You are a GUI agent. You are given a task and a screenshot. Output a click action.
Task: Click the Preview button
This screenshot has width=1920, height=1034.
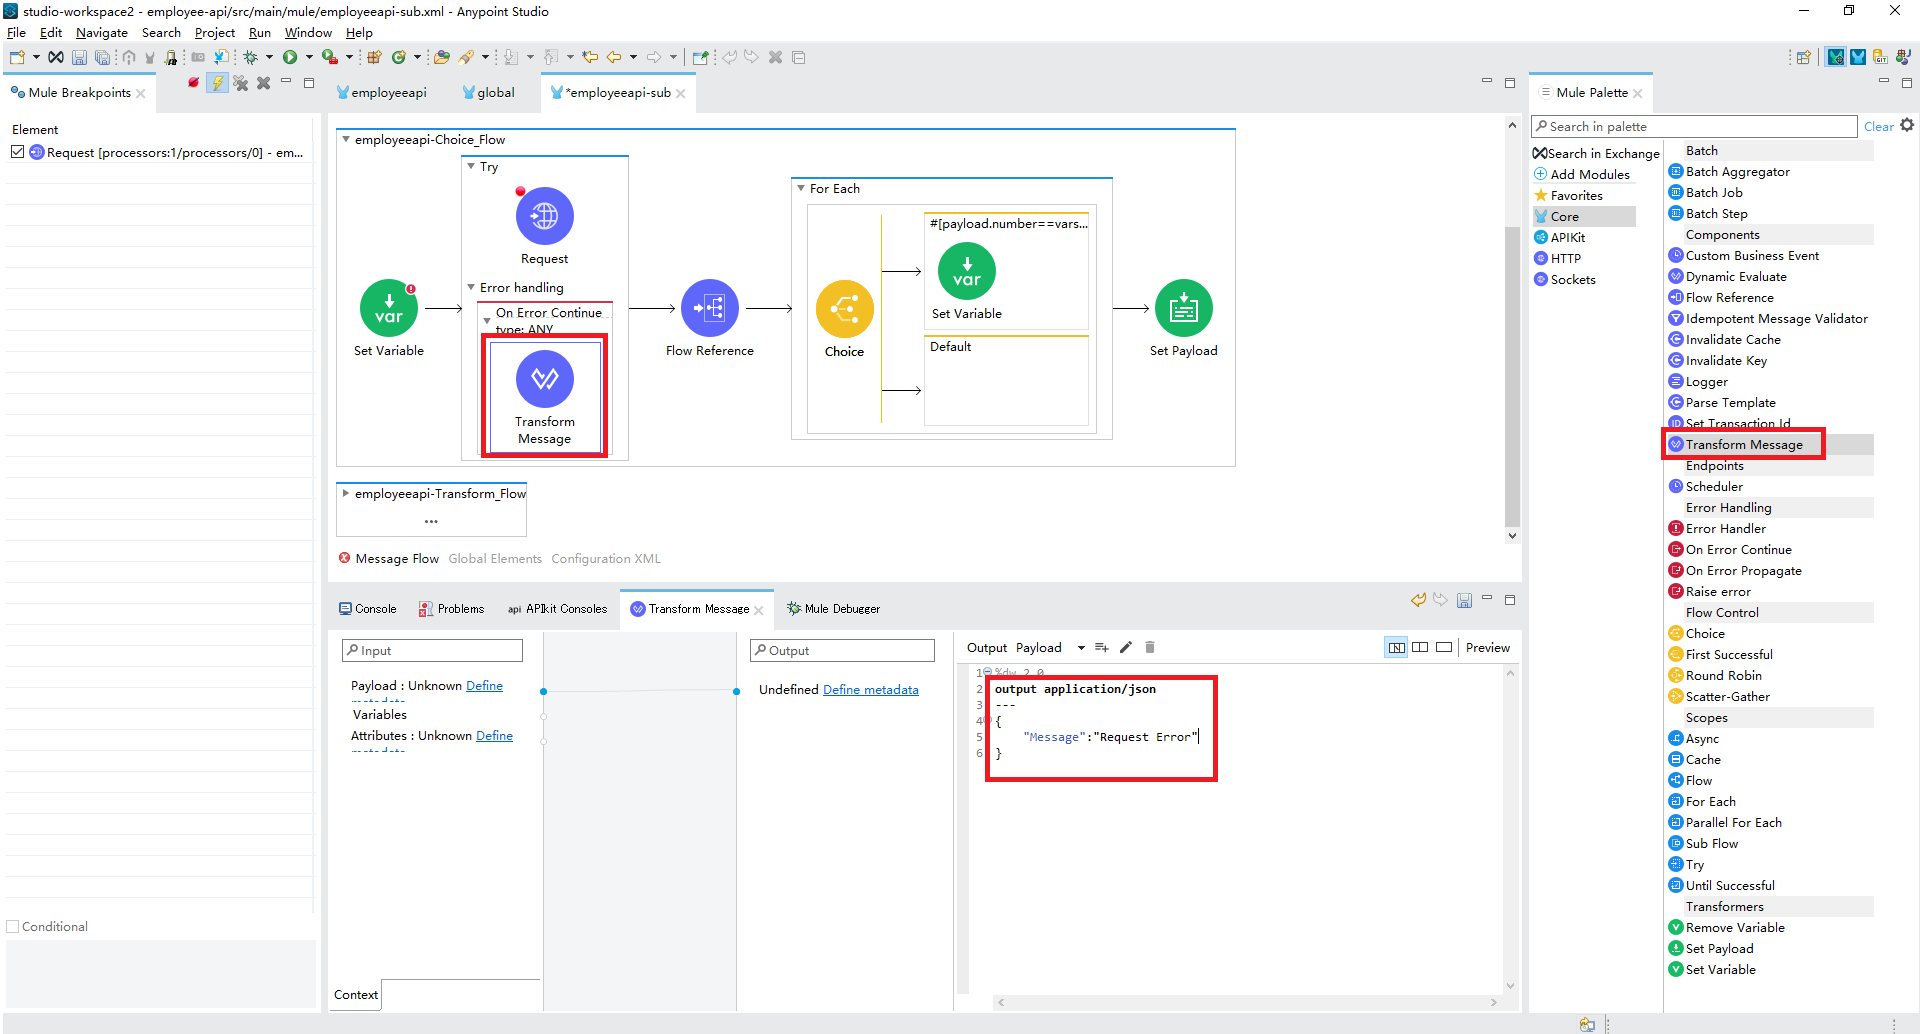pyautogui.click(x=1488, y=648)
